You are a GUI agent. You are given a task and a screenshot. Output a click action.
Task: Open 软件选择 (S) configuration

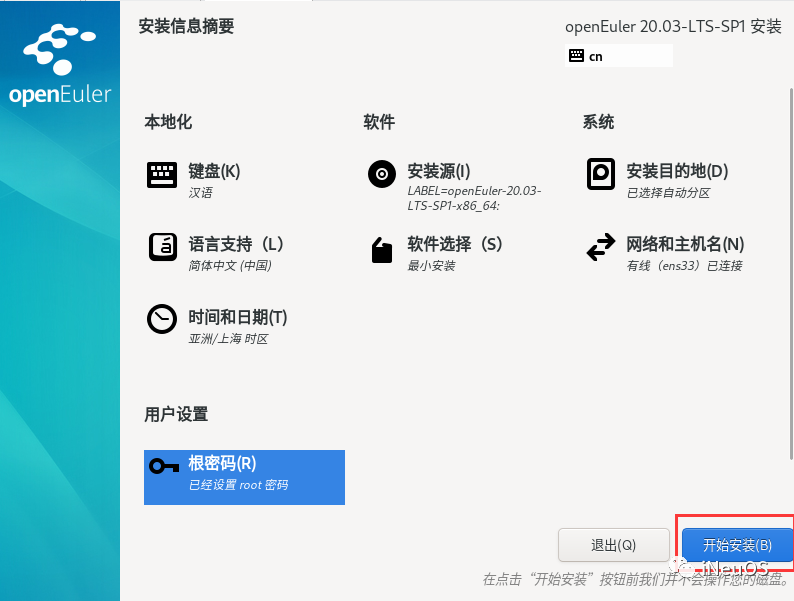[455, 244]
